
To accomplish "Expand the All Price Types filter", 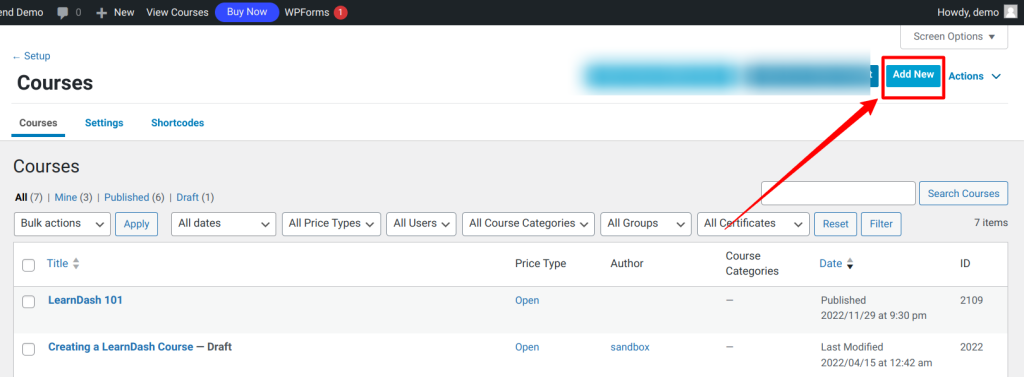I will (331, 223).
